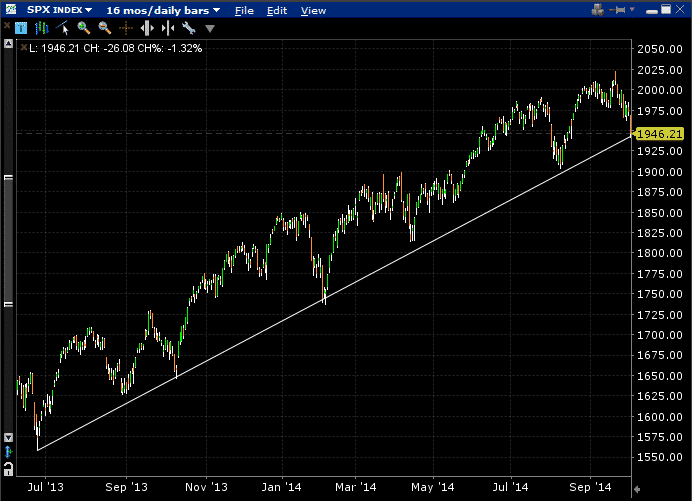Viewport: 692px width, 501px height.
Task: Select the trendline drawing tool
Action: pyautogui.click(x=63, y=28)
